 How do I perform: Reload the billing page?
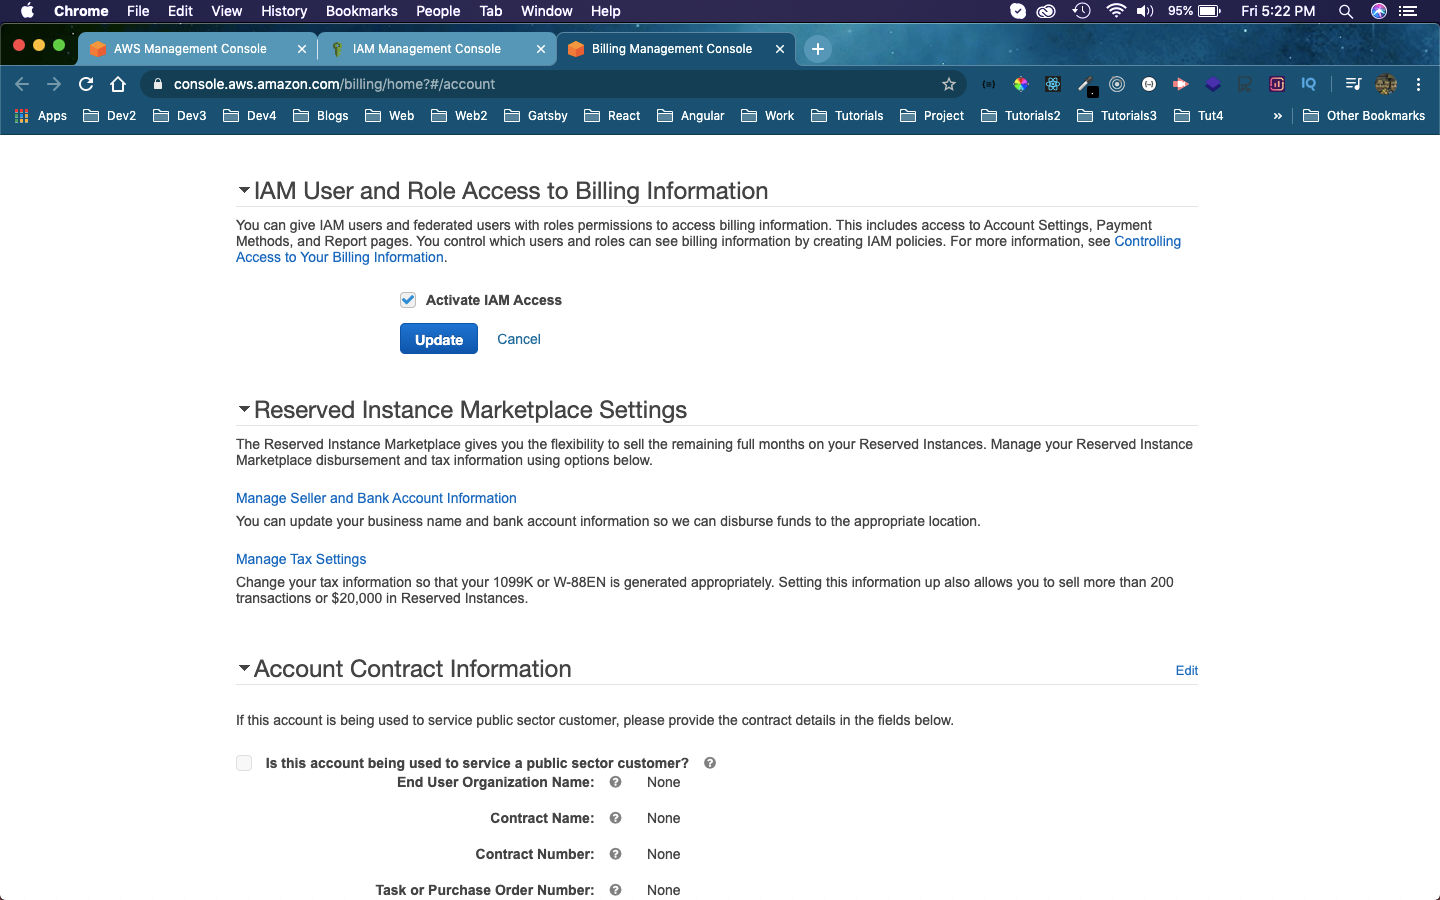click(86, 84)
